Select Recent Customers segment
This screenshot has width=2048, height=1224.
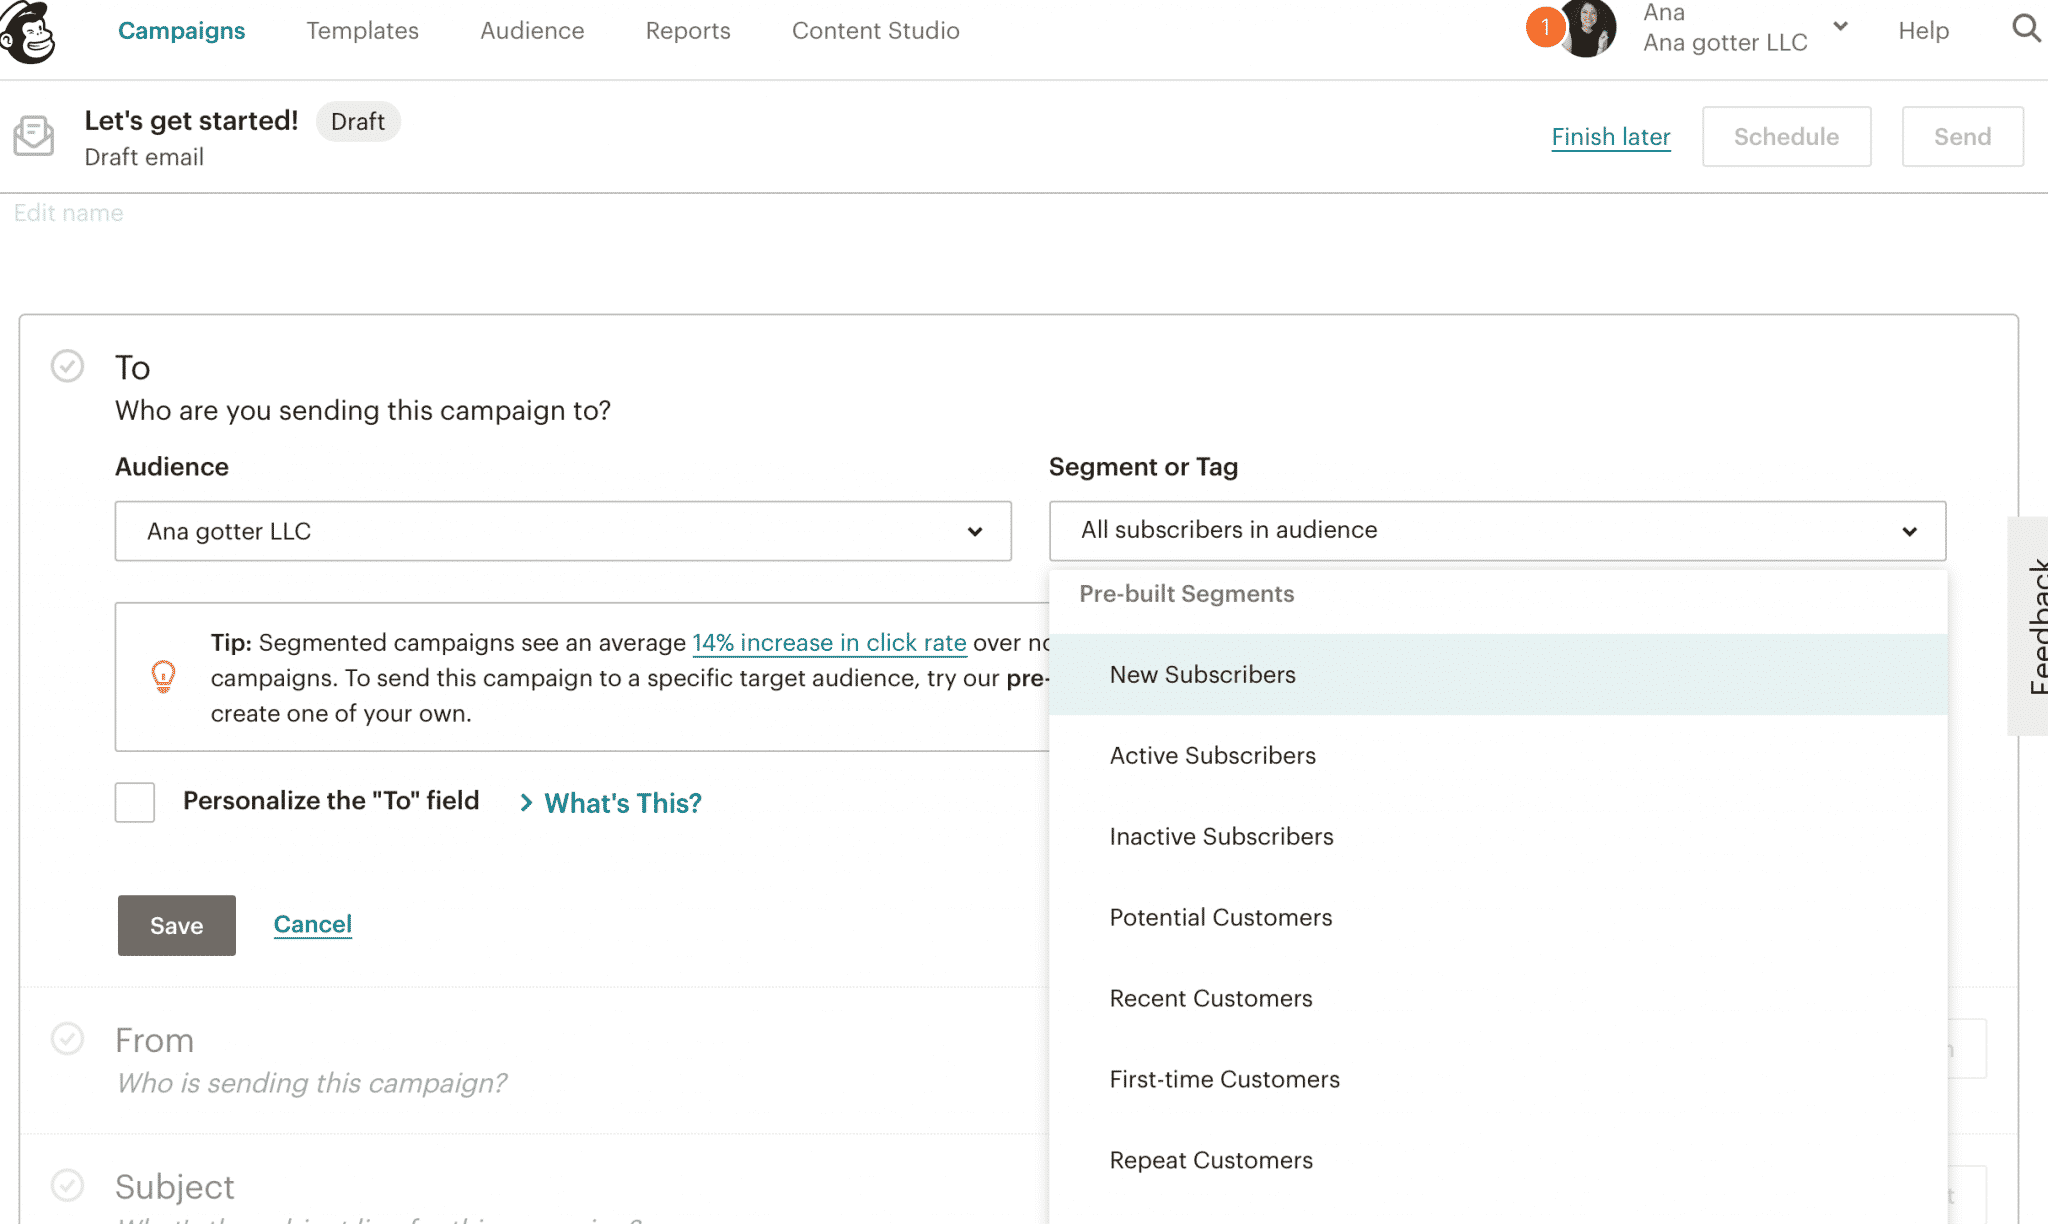pos(1498,998)
